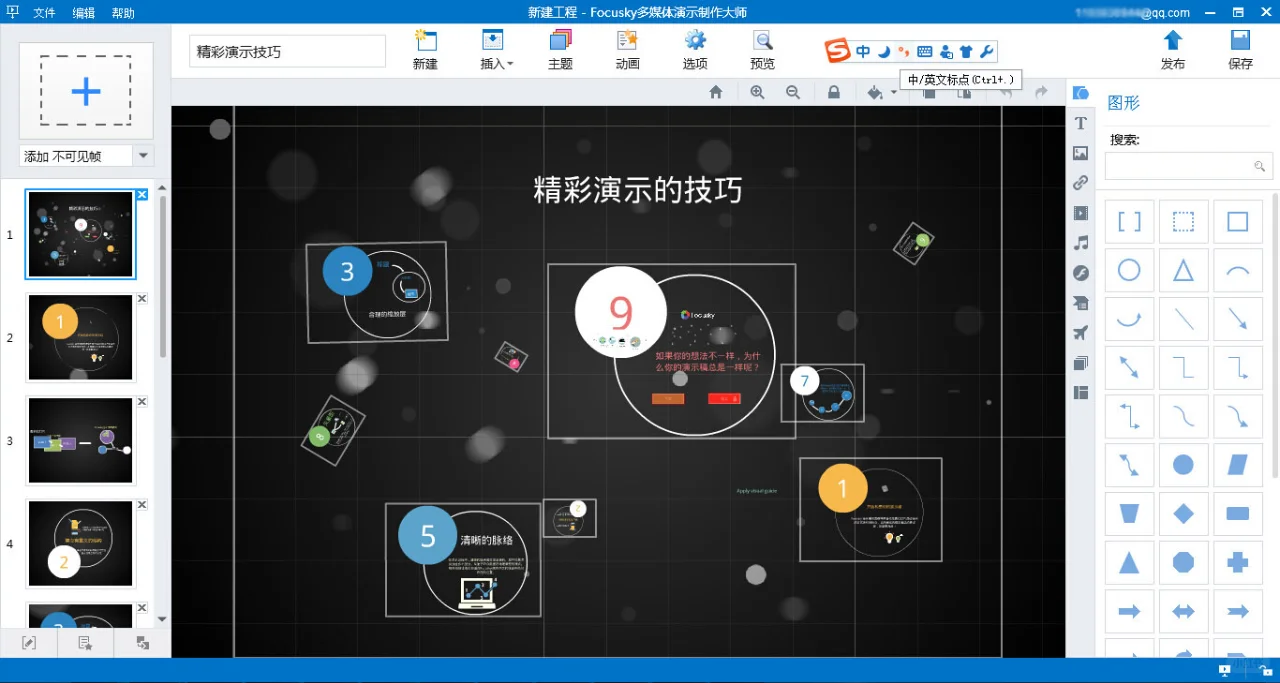Publish the presentation with 发布
Image resolution: width=1280 pixels, height=683 pixels.
(x=1172, y=48)
